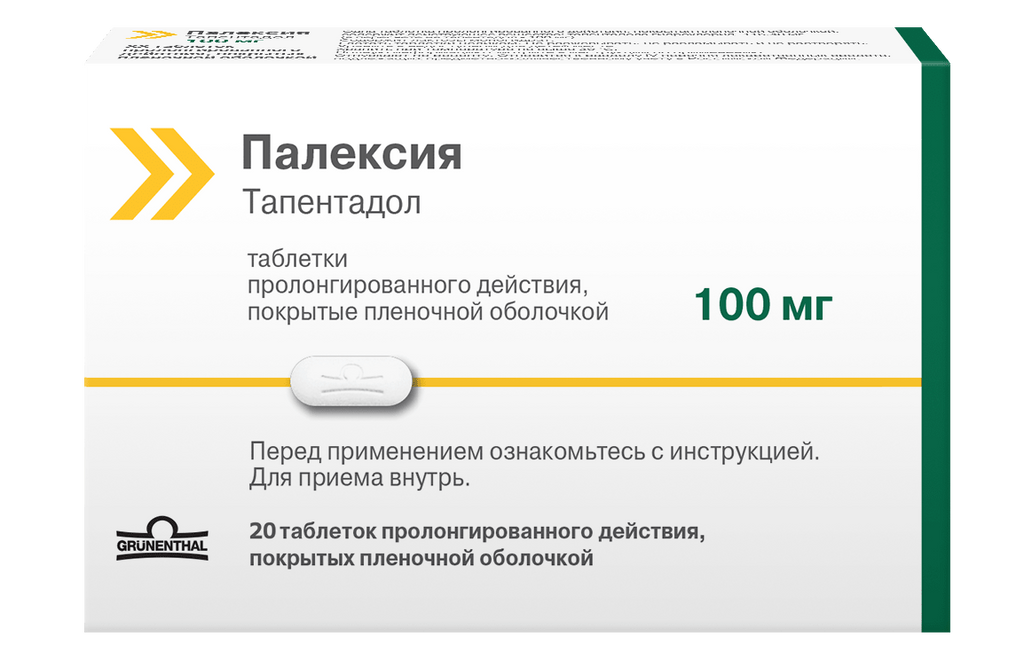Image resolution: width=1024 pixels, height=666 pixels.
Task: Click the text "Для приема внутрь."
Action: tap(360, 478)
